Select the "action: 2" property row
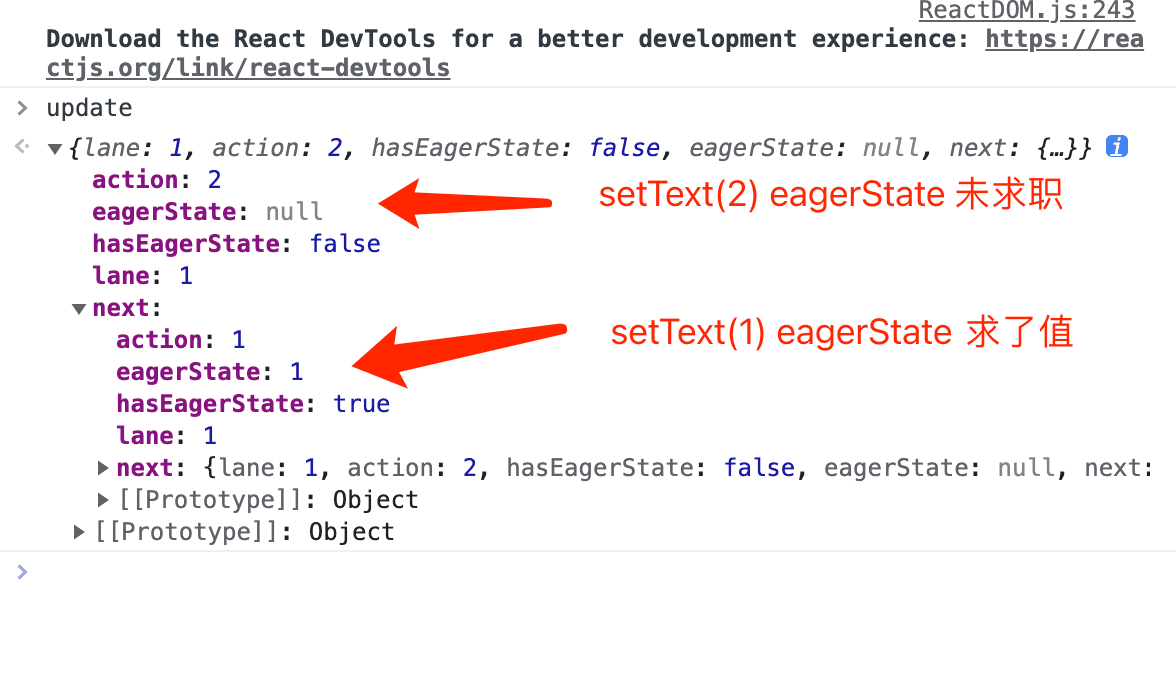The height and width of the screenshot is (692, 1176). (x=156, y=180)
